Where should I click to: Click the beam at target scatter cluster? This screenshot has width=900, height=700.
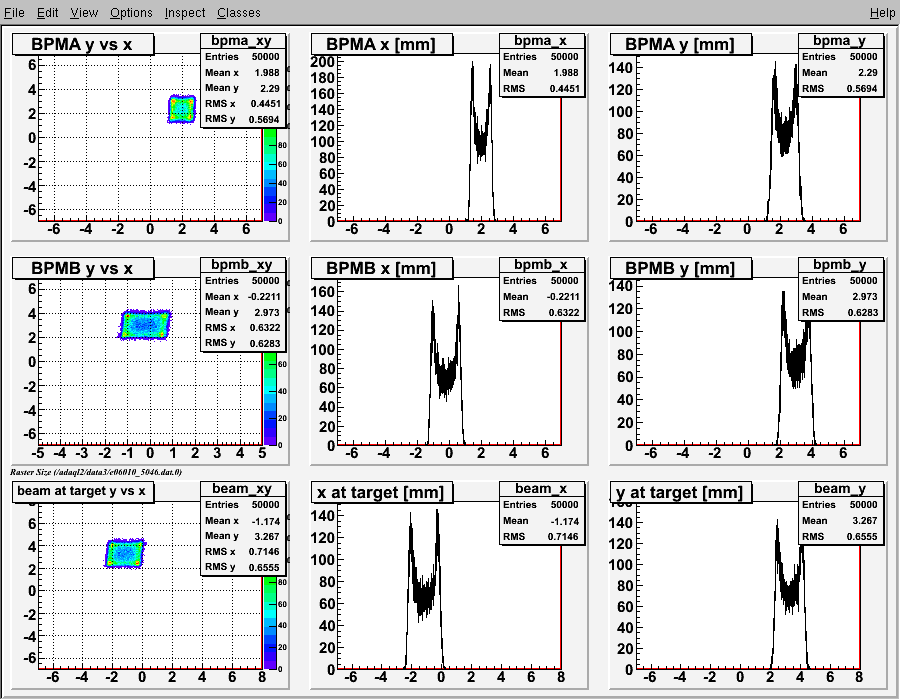coord(125,553)
